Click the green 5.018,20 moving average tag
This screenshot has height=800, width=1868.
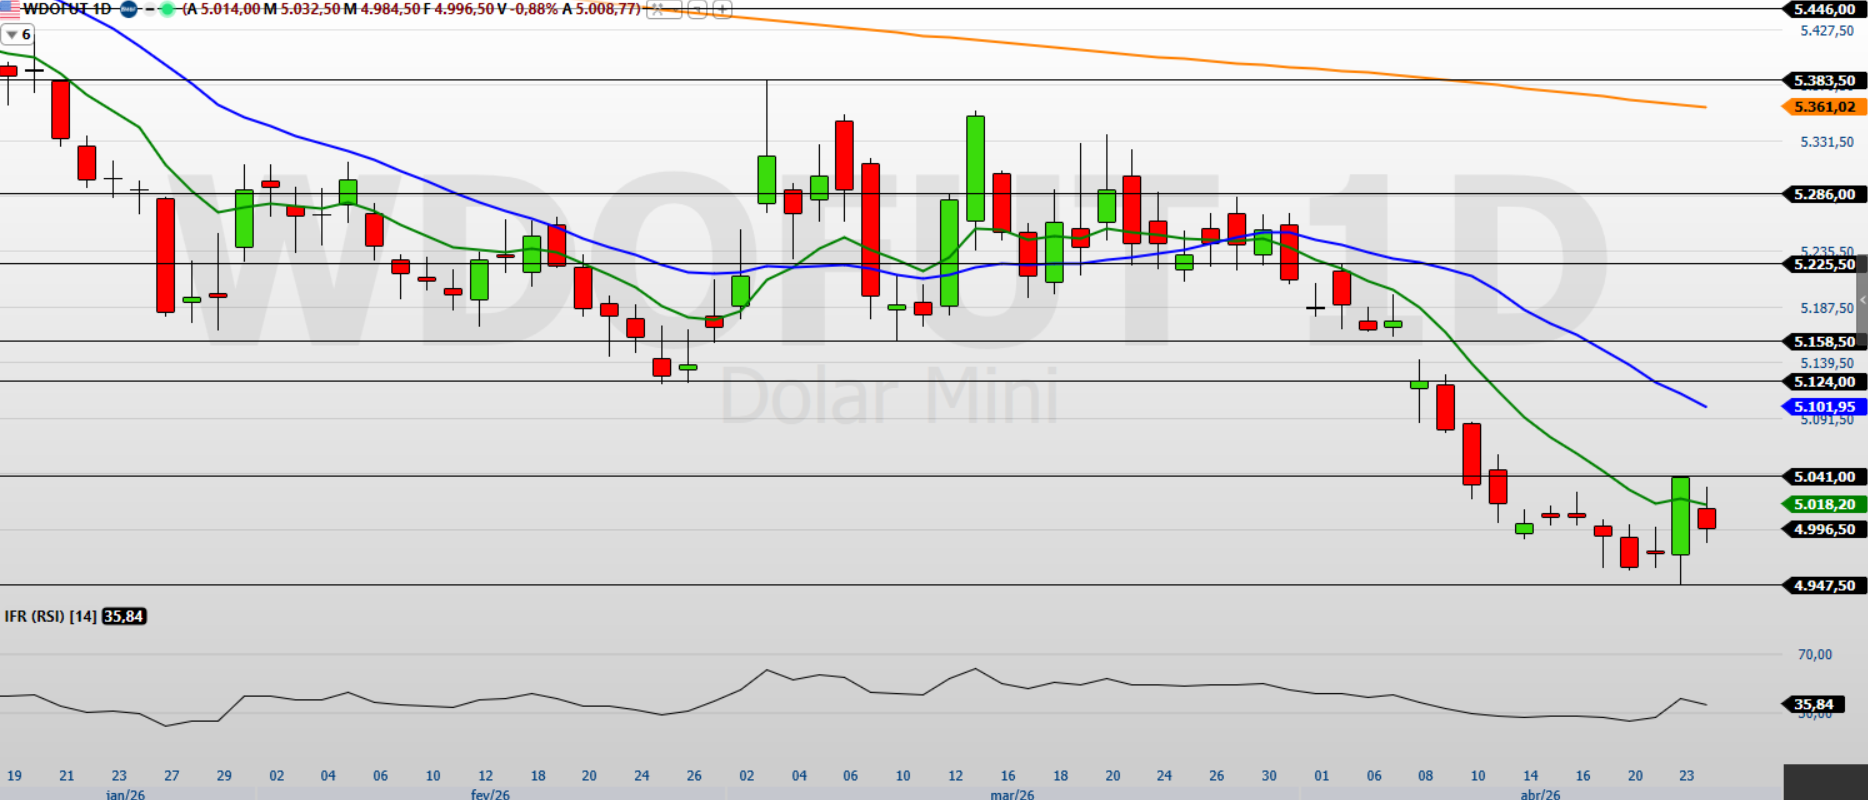coord(1824,505)
